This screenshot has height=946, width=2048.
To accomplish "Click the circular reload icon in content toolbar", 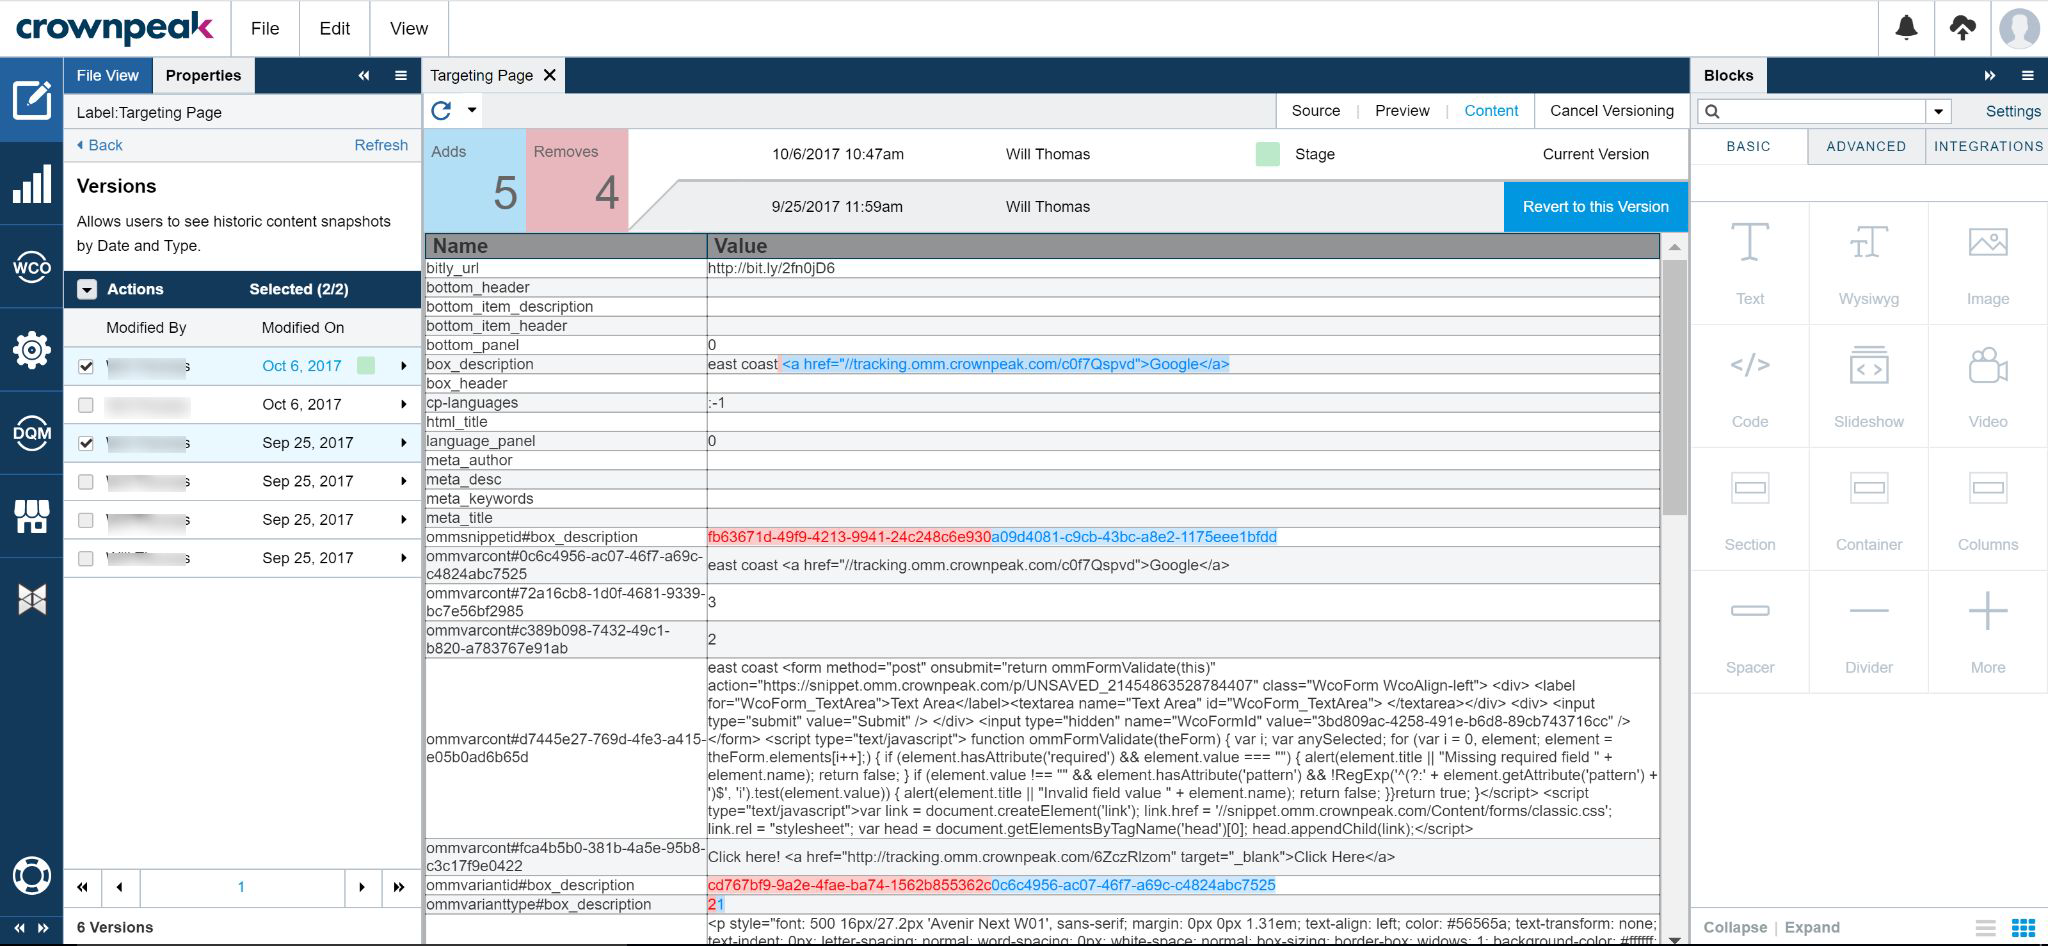I will click(x=441, y=110).
